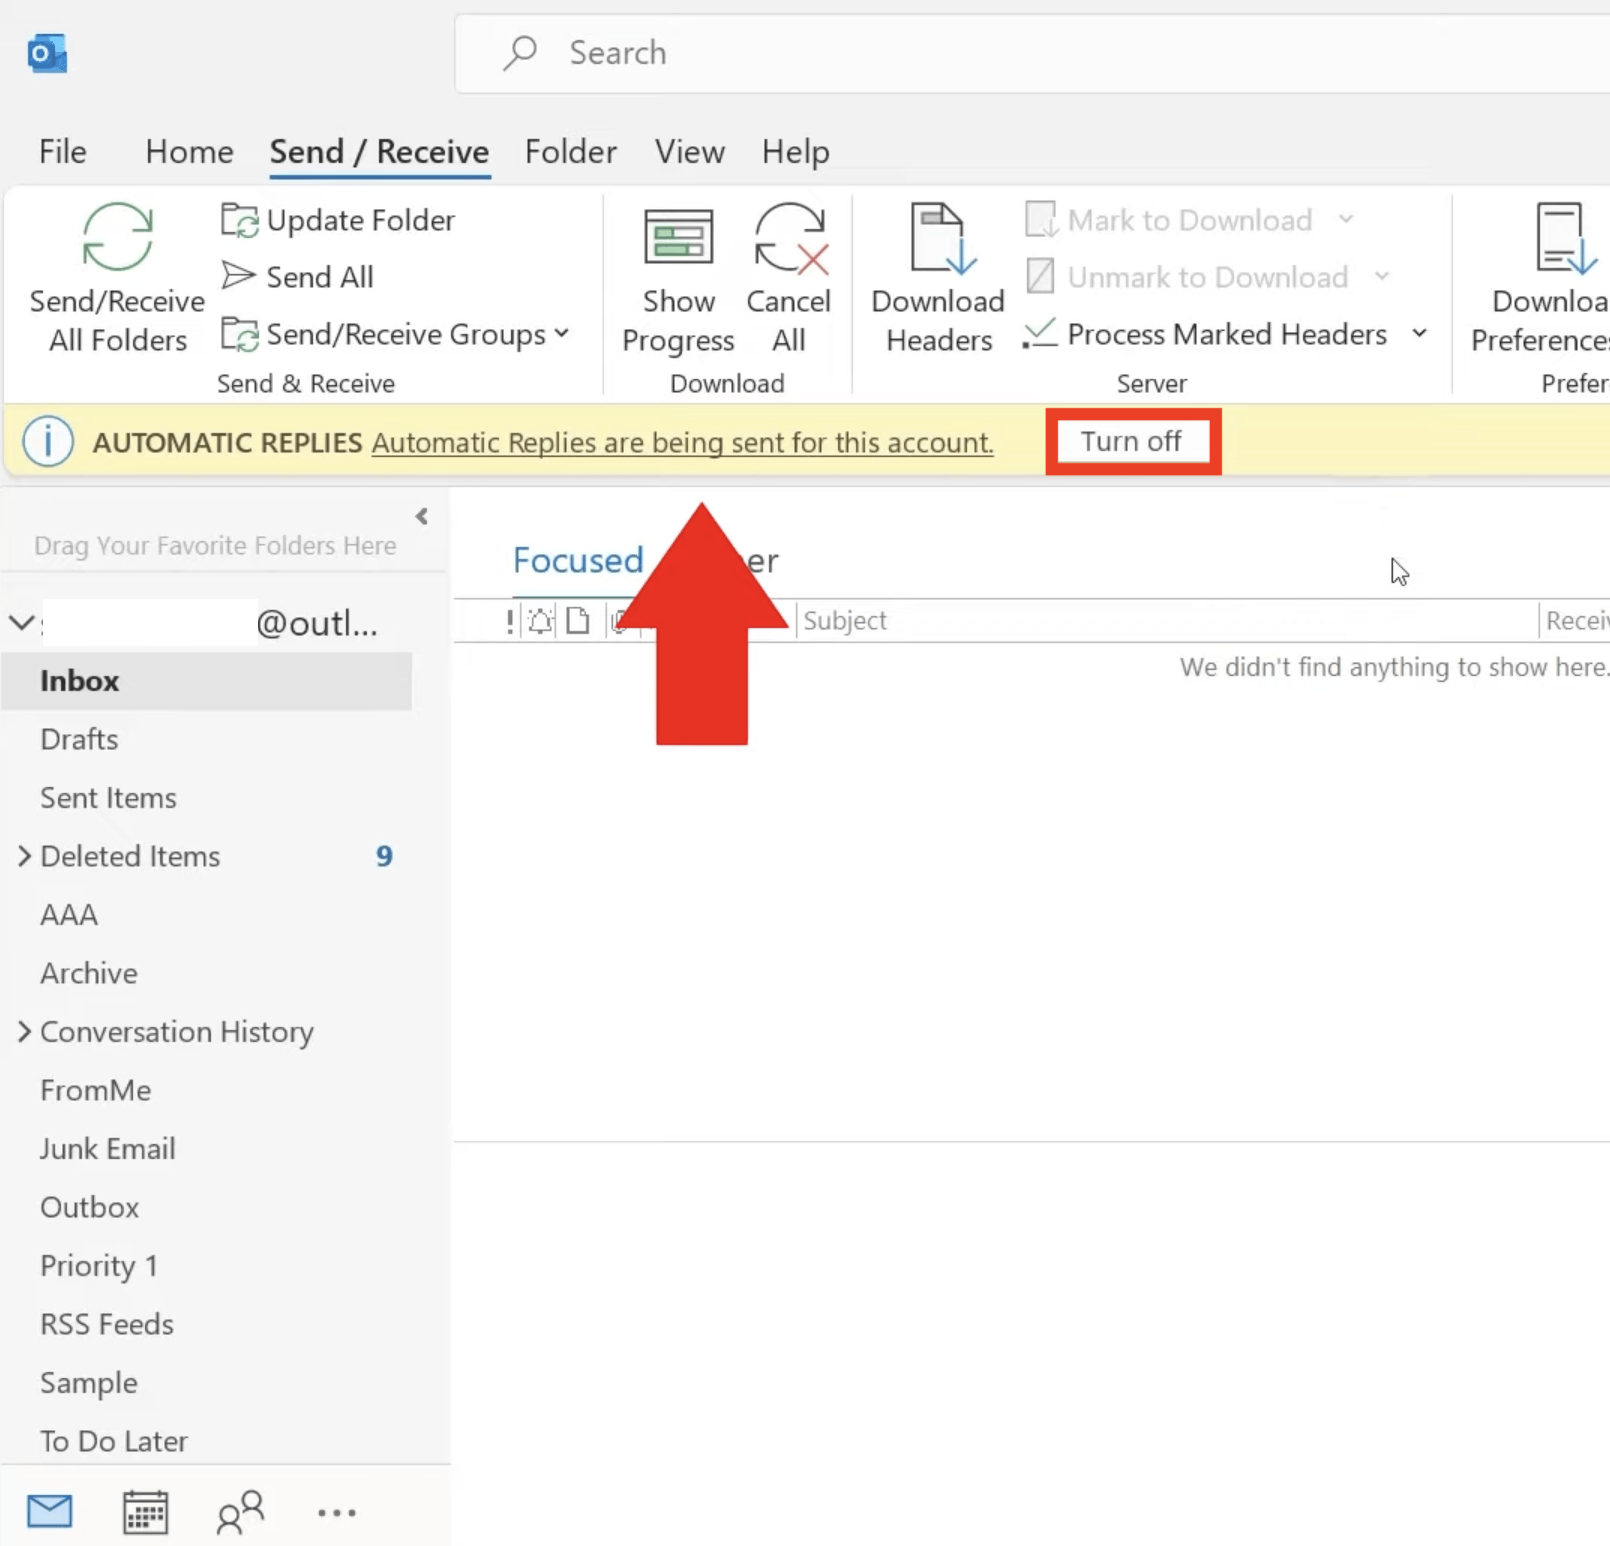Viewport: 1610px width, 1546px height.
Task: Select the Focused inbox tab
Action: click(578, 560)
